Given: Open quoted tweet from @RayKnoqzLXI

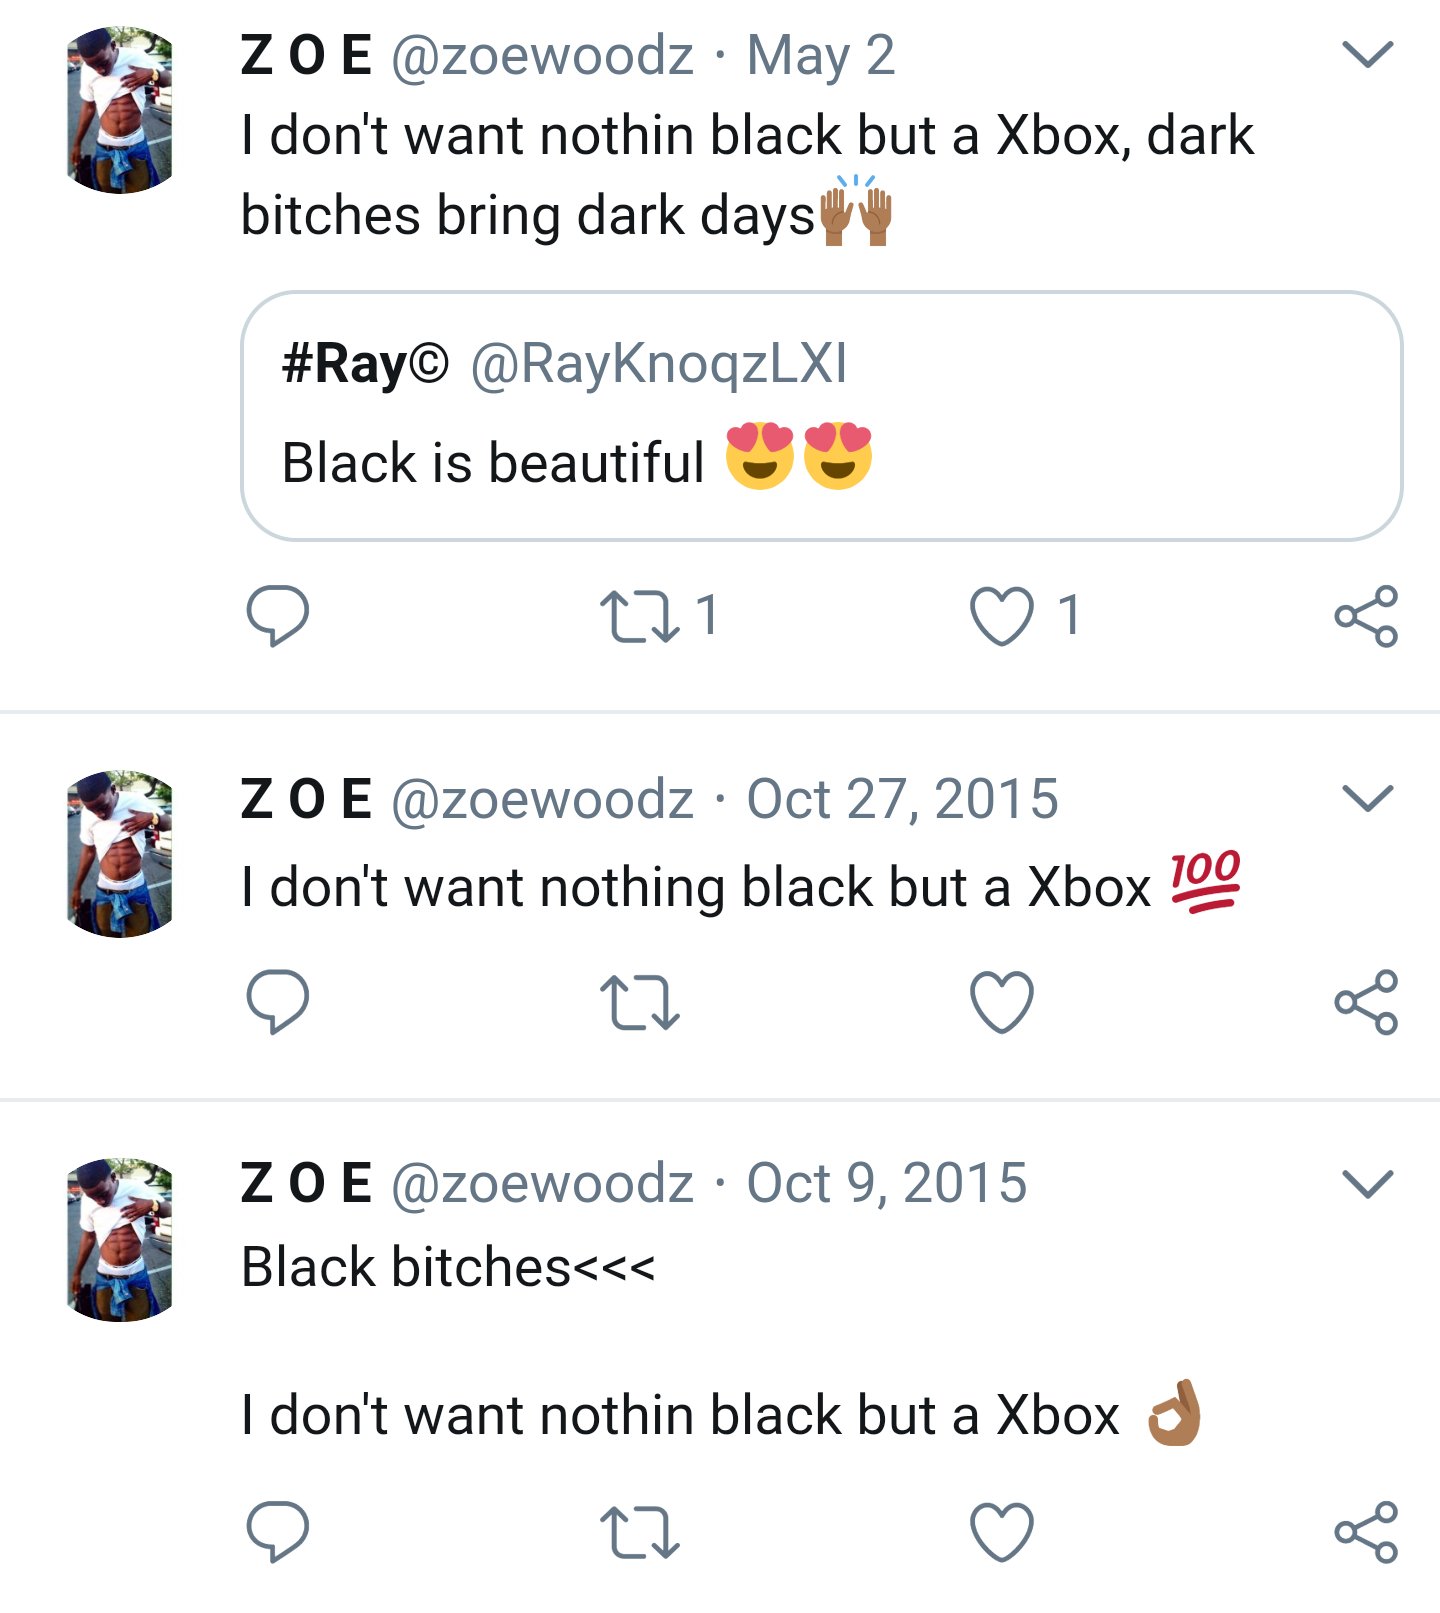Looking at the screenshot, I should pos(820,416).
